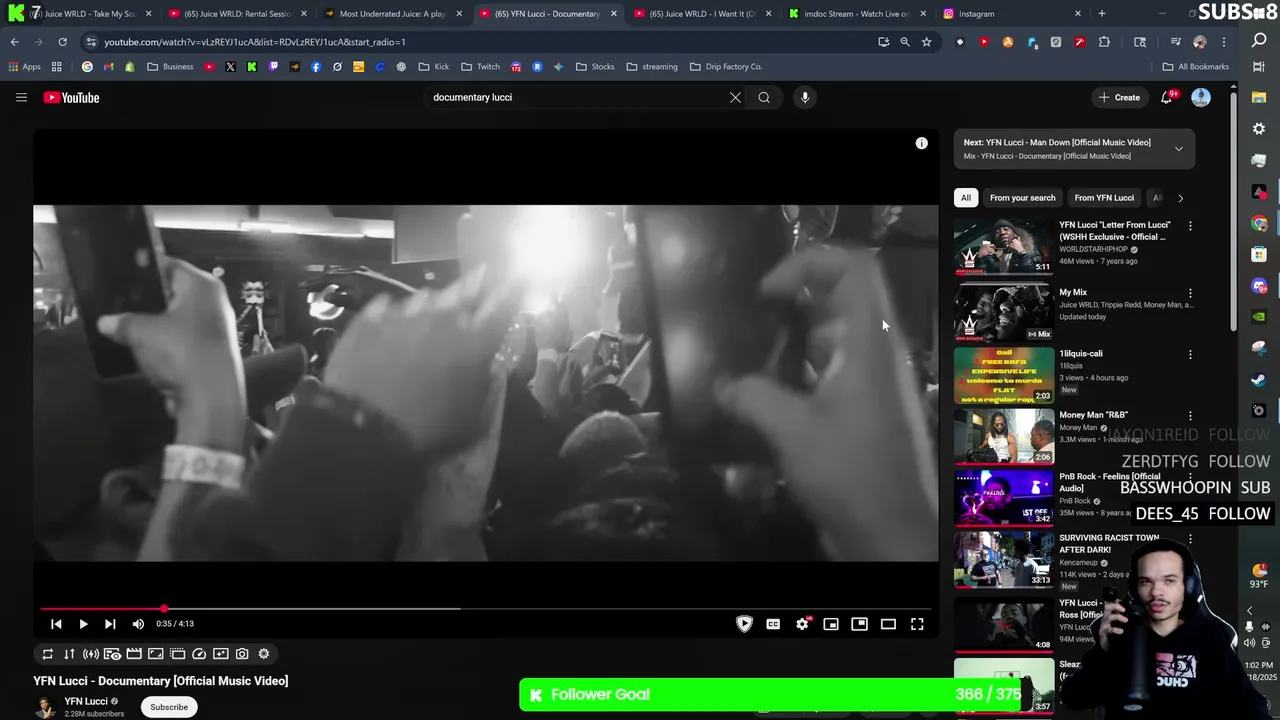Open Surviving Racist Town After Dark video
The image size is (1280, 720).
pos(1003,559)
